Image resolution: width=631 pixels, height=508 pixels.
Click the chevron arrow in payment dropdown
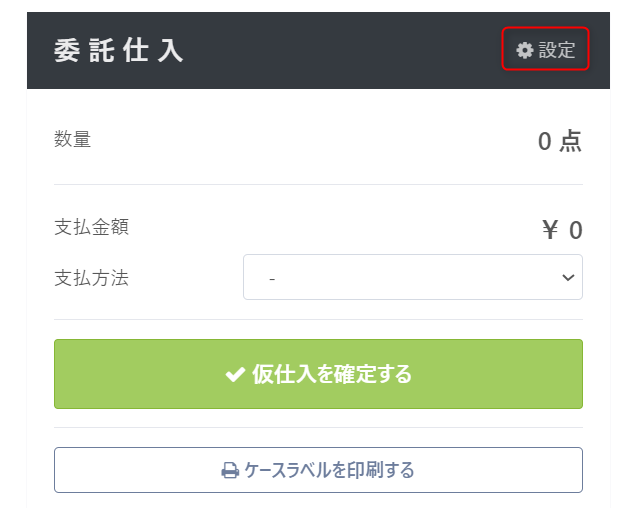coord(568,277)
